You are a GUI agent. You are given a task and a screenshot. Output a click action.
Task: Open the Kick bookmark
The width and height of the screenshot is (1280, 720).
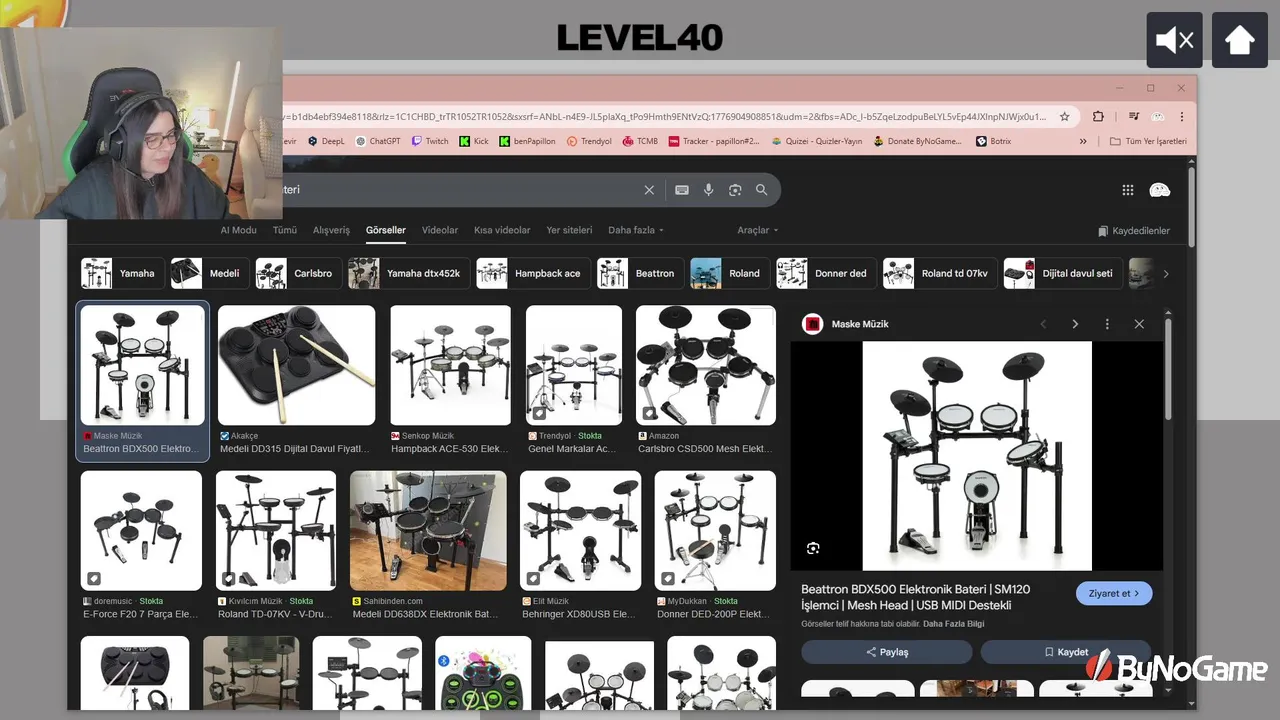pyautogui.click(x=474, y=141)
